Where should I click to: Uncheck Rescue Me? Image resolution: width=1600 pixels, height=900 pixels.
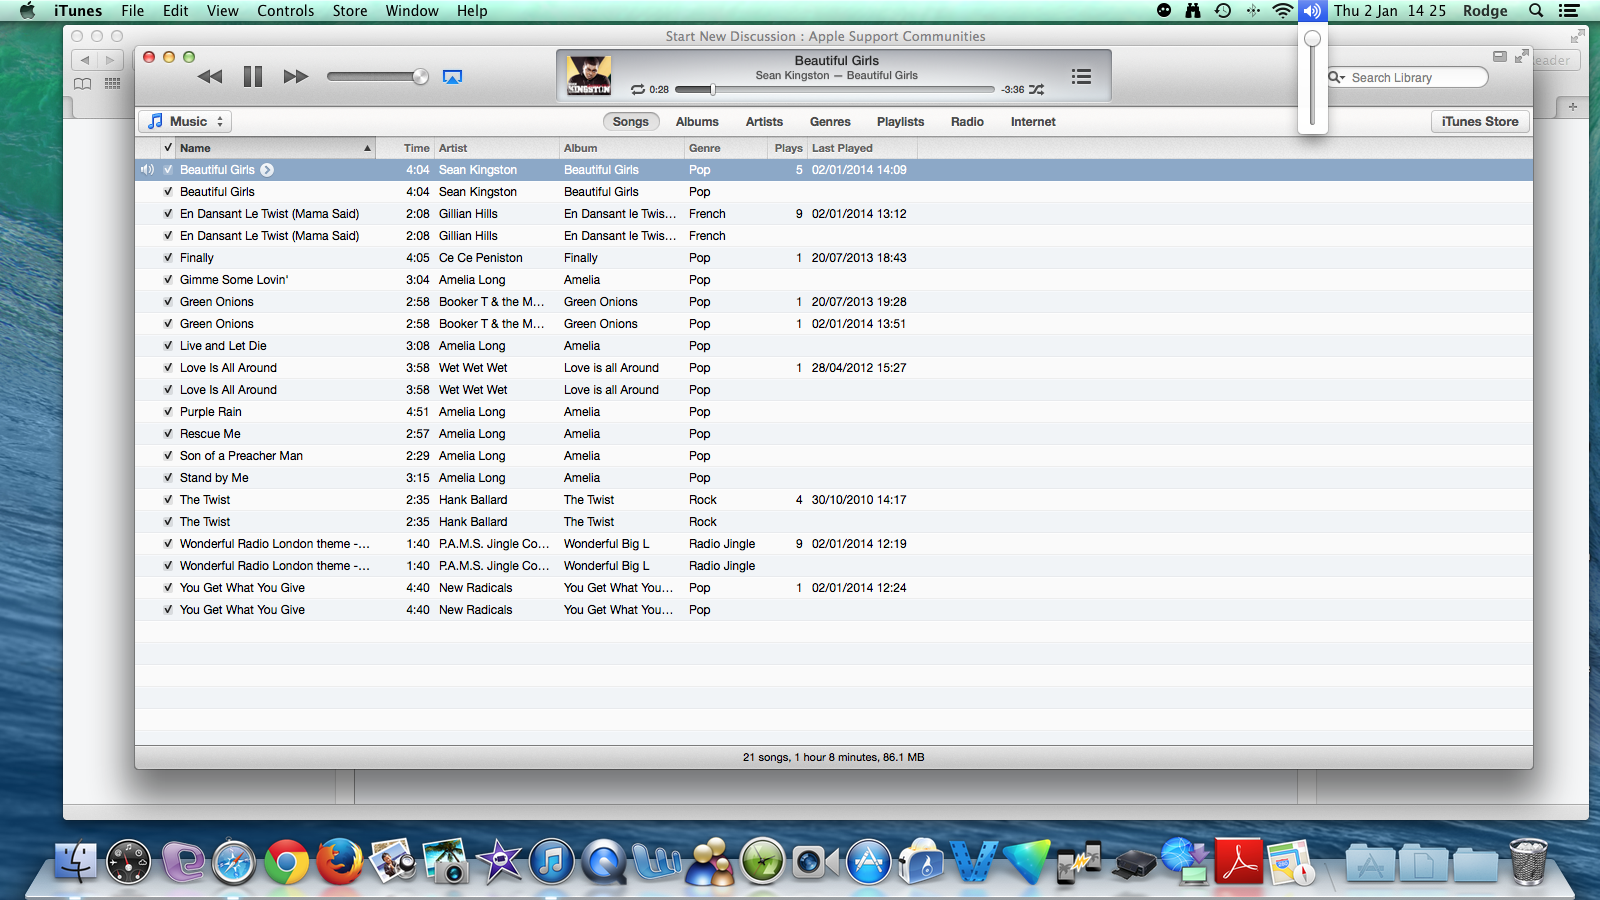168,434
